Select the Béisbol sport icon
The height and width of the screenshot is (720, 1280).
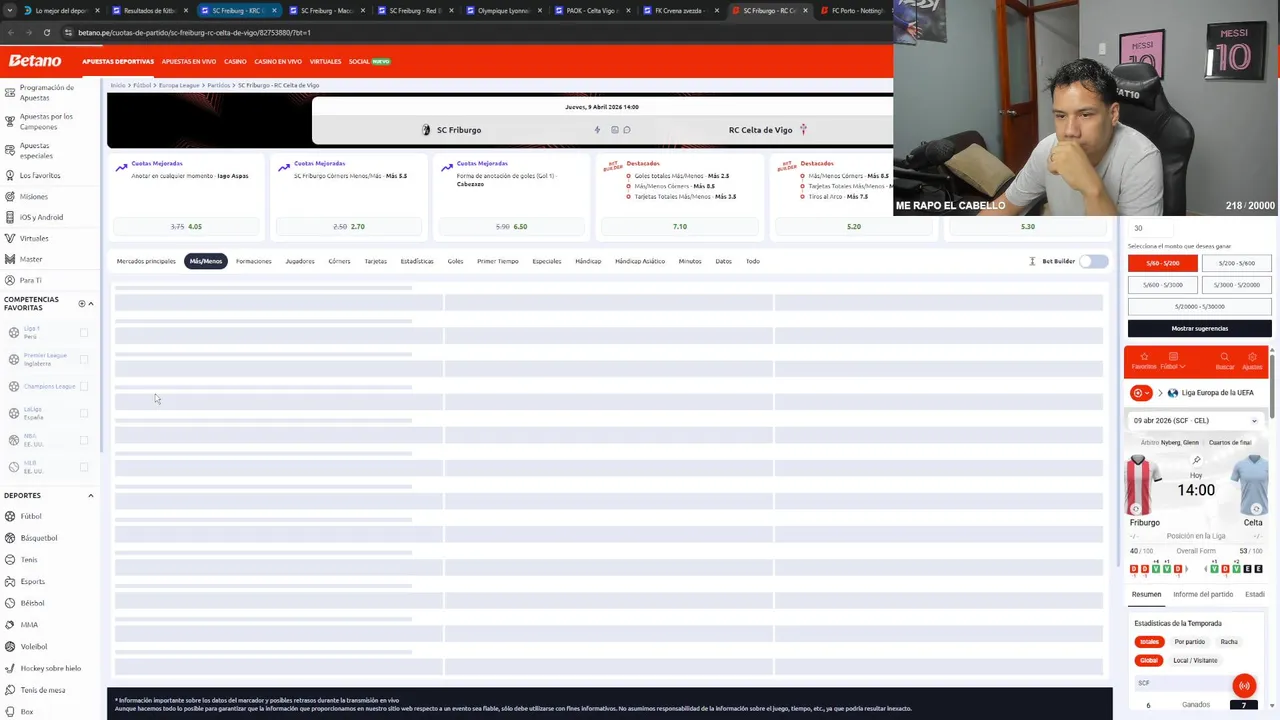tap(10, 603)
